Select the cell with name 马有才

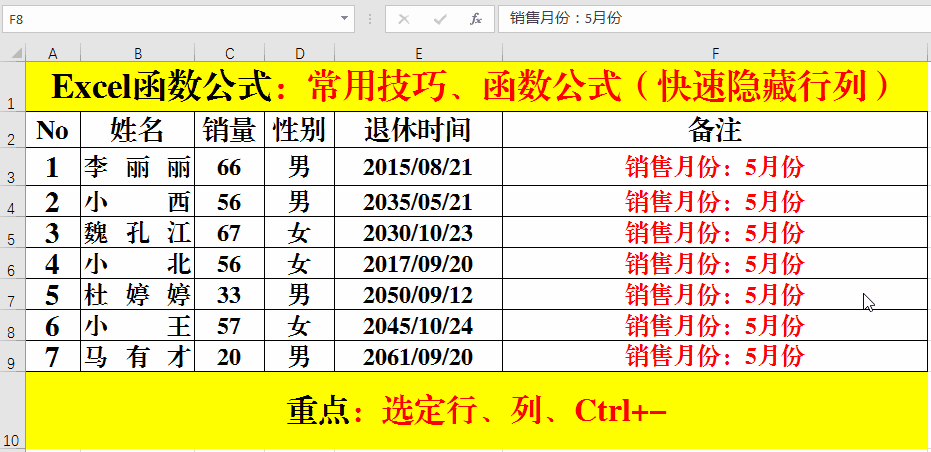[138, 355]
